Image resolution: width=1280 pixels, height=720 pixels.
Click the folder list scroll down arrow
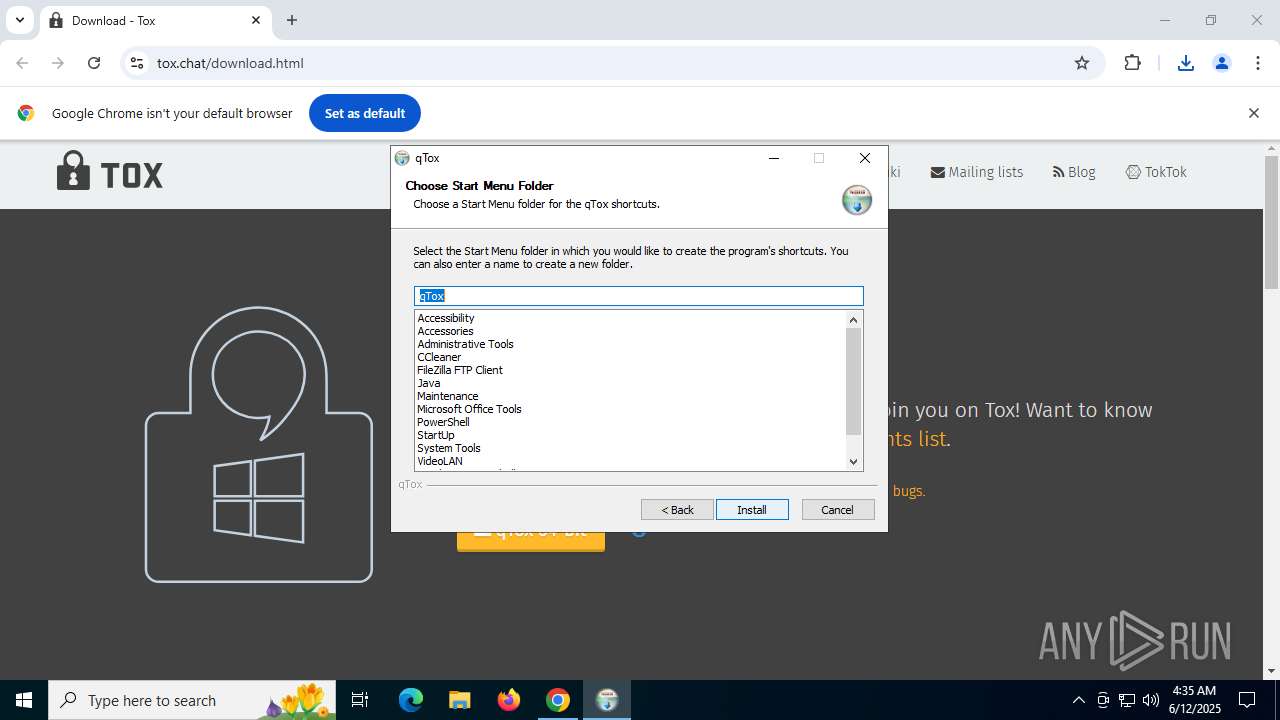pos(854,461)
